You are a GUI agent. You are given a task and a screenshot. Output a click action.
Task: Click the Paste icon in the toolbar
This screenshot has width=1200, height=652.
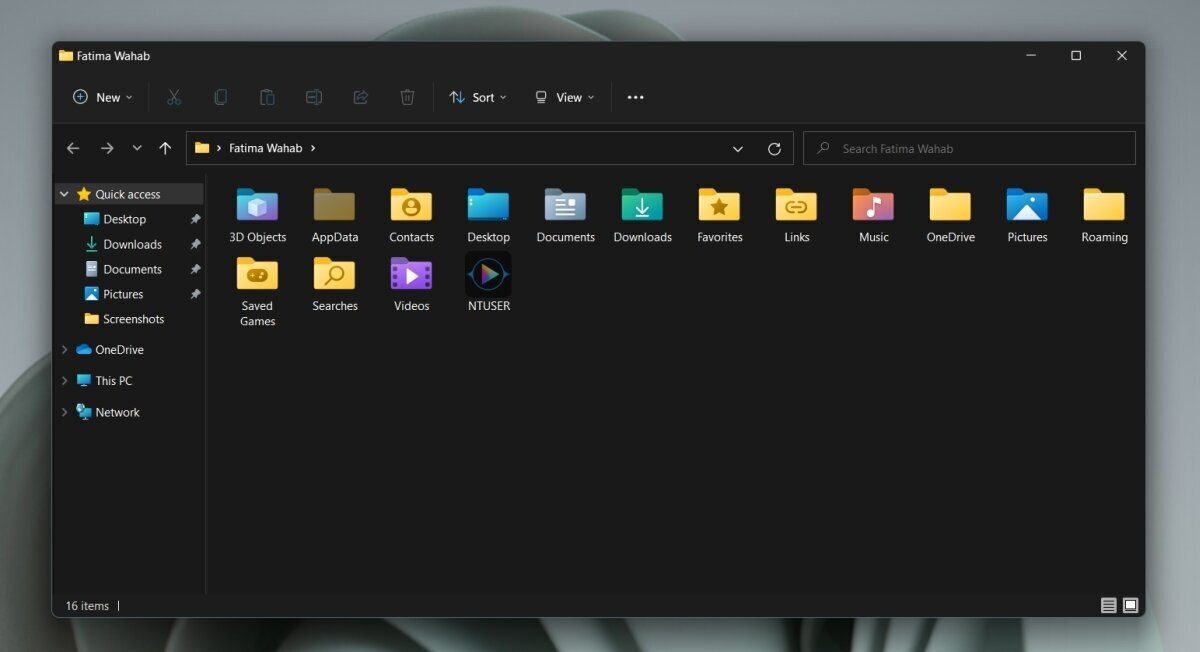coord(267,97)
